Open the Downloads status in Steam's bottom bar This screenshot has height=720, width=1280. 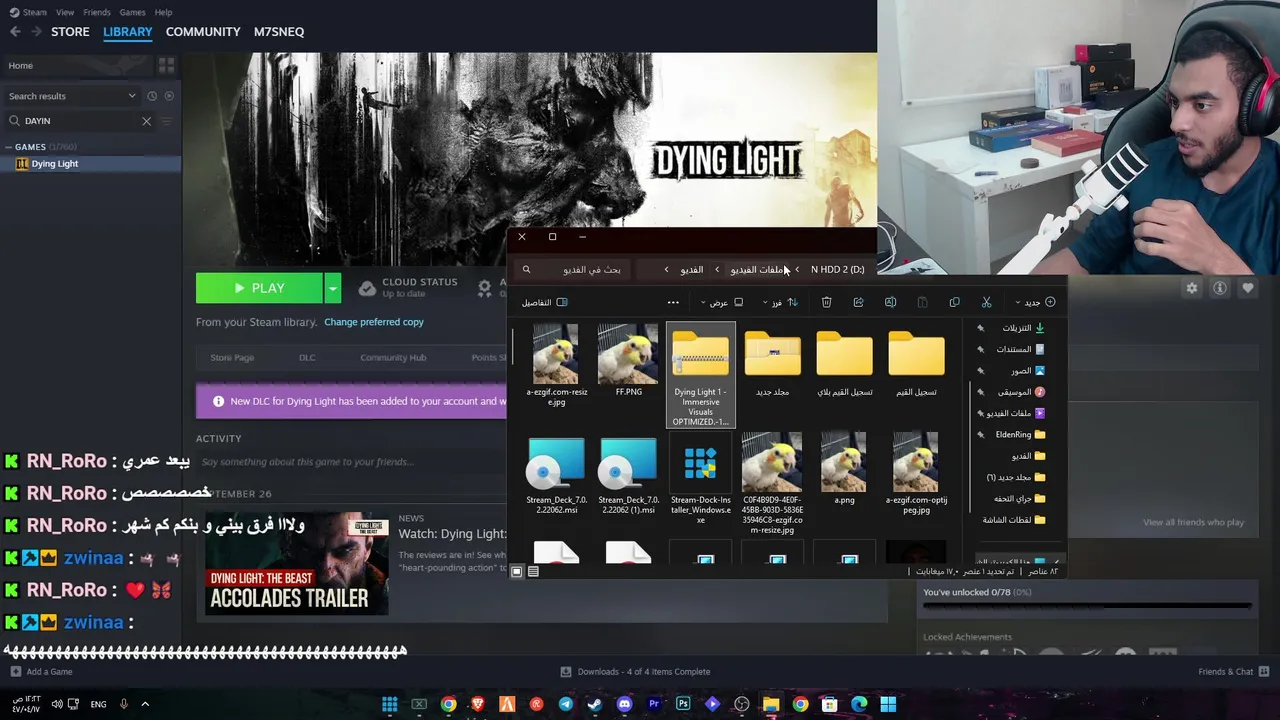636,672
